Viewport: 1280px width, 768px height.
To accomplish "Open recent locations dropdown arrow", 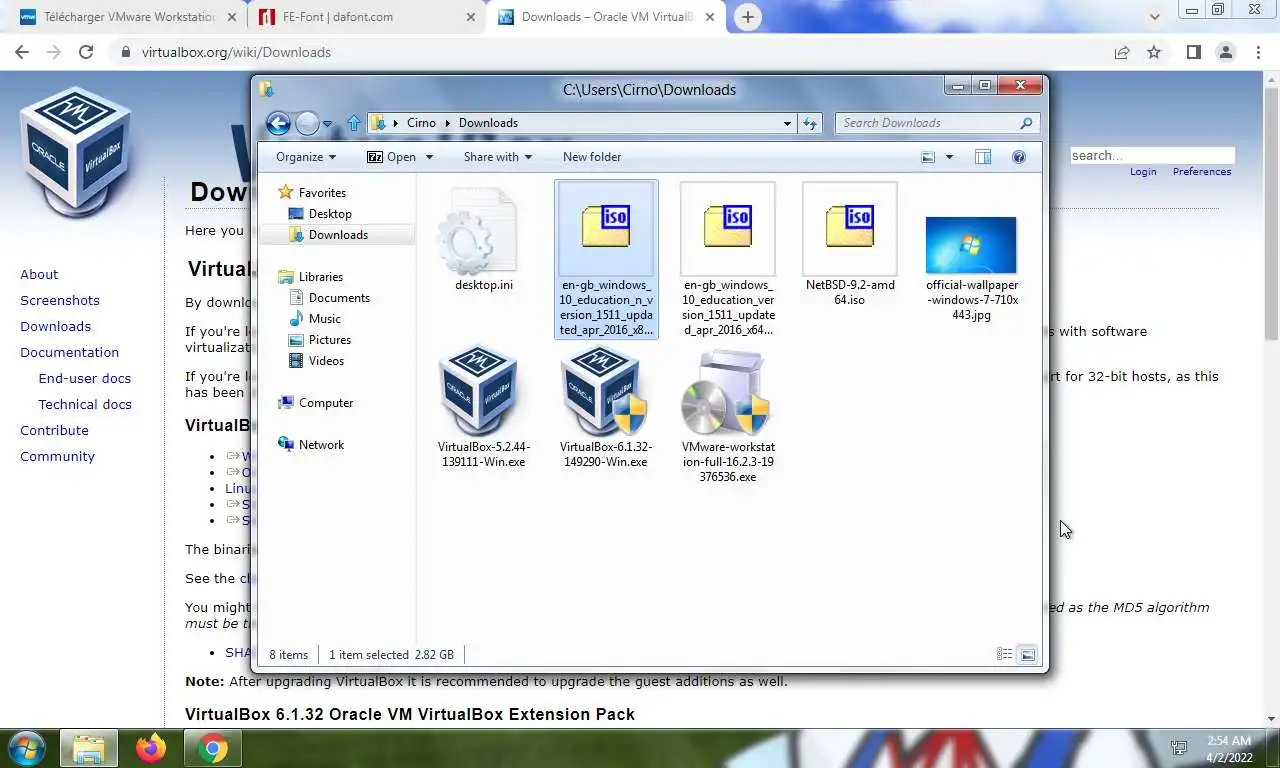I will point(327,124).
